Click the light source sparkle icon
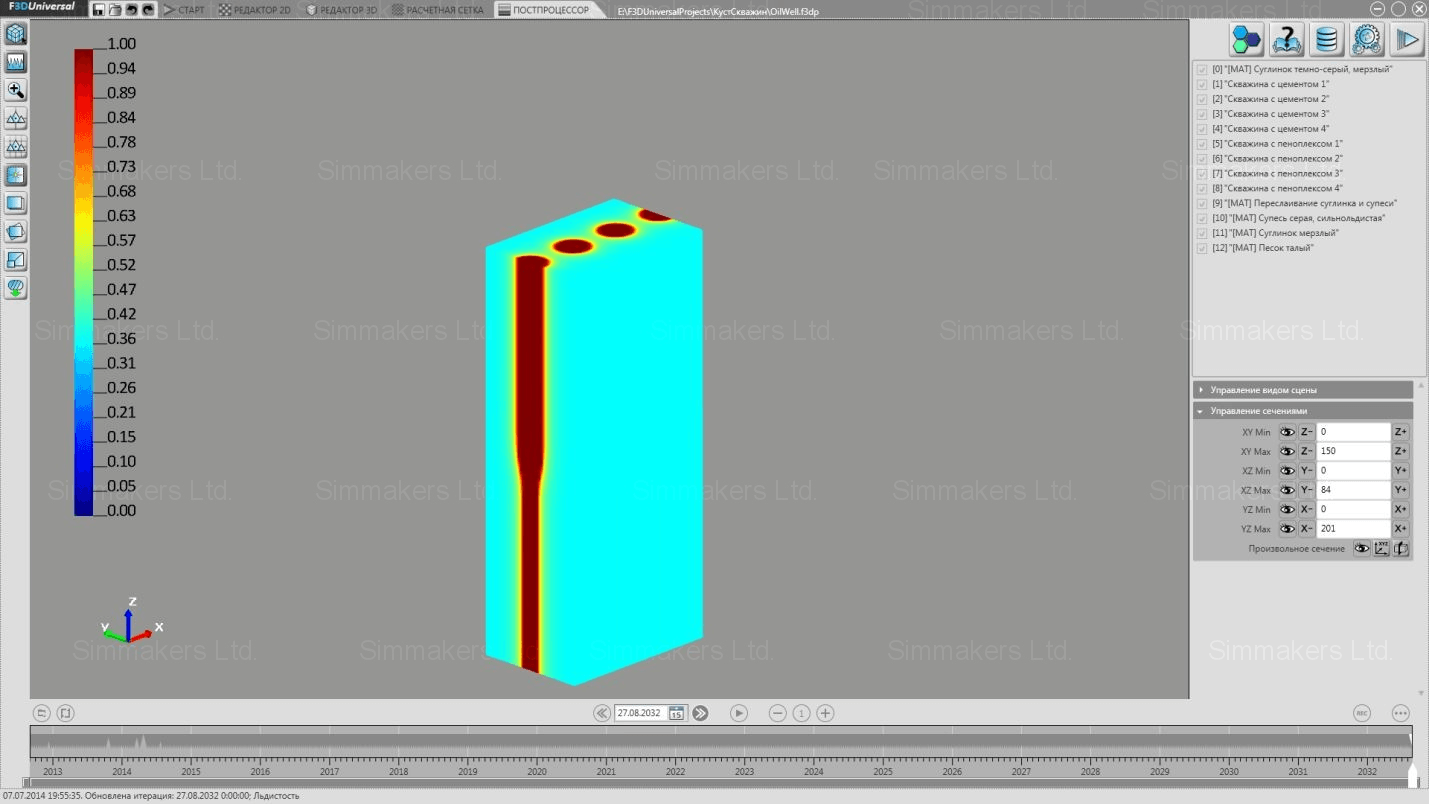The width and height of the screenshot is (1429, 804). point(16,175)
